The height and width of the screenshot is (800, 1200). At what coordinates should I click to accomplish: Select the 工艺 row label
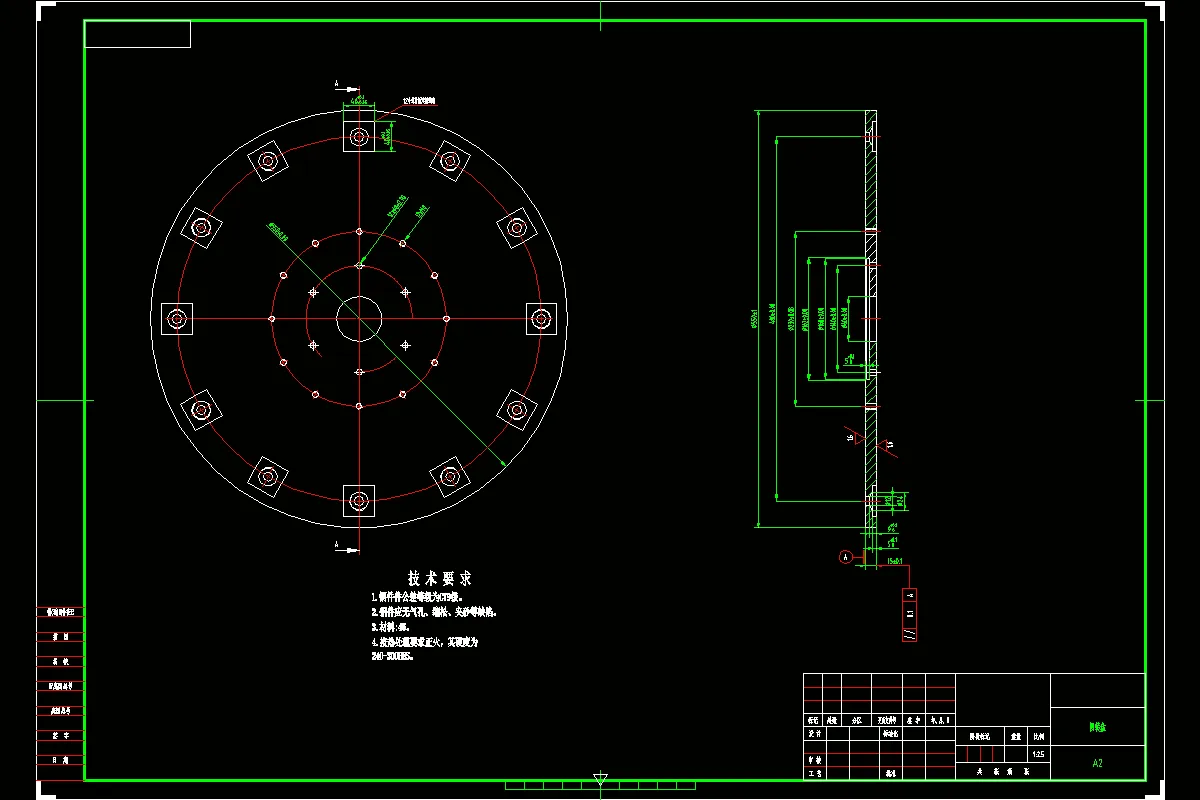(x=814, y=773)
